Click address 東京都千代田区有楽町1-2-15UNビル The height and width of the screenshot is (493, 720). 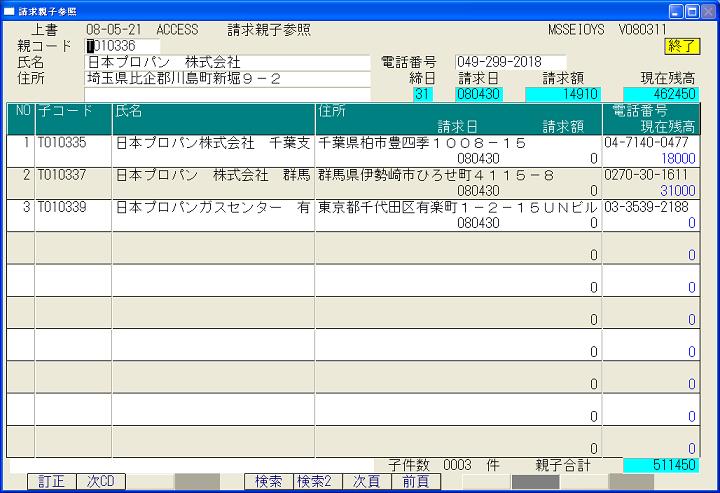point(457,207)
